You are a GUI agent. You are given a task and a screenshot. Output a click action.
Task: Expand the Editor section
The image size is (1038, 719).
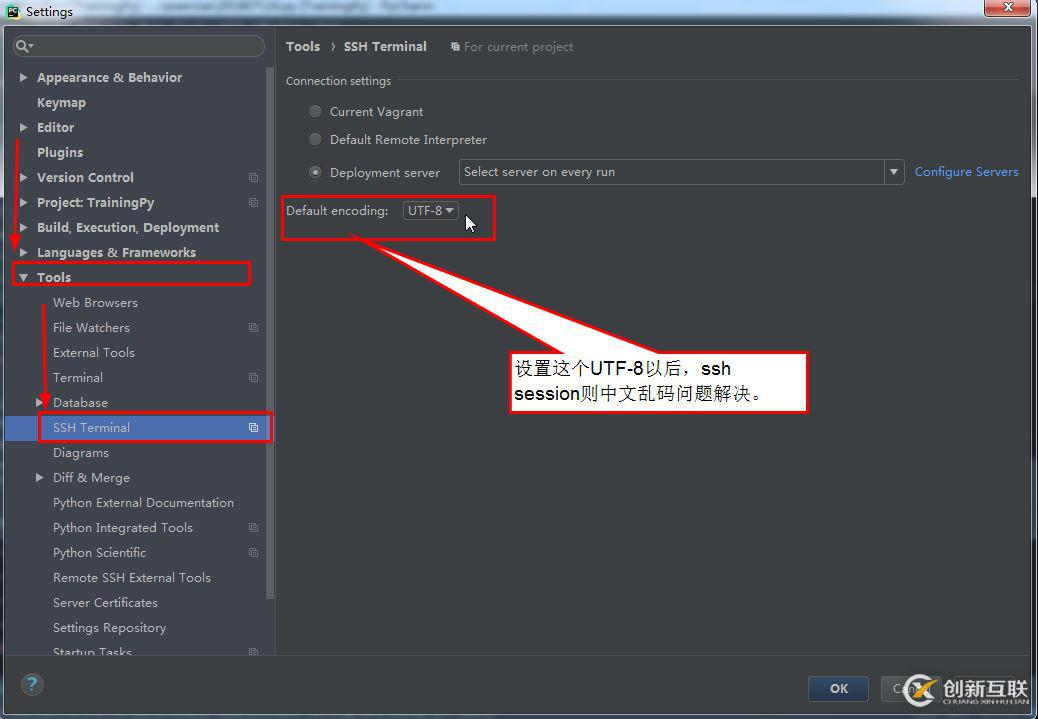[x=24, y=127]
